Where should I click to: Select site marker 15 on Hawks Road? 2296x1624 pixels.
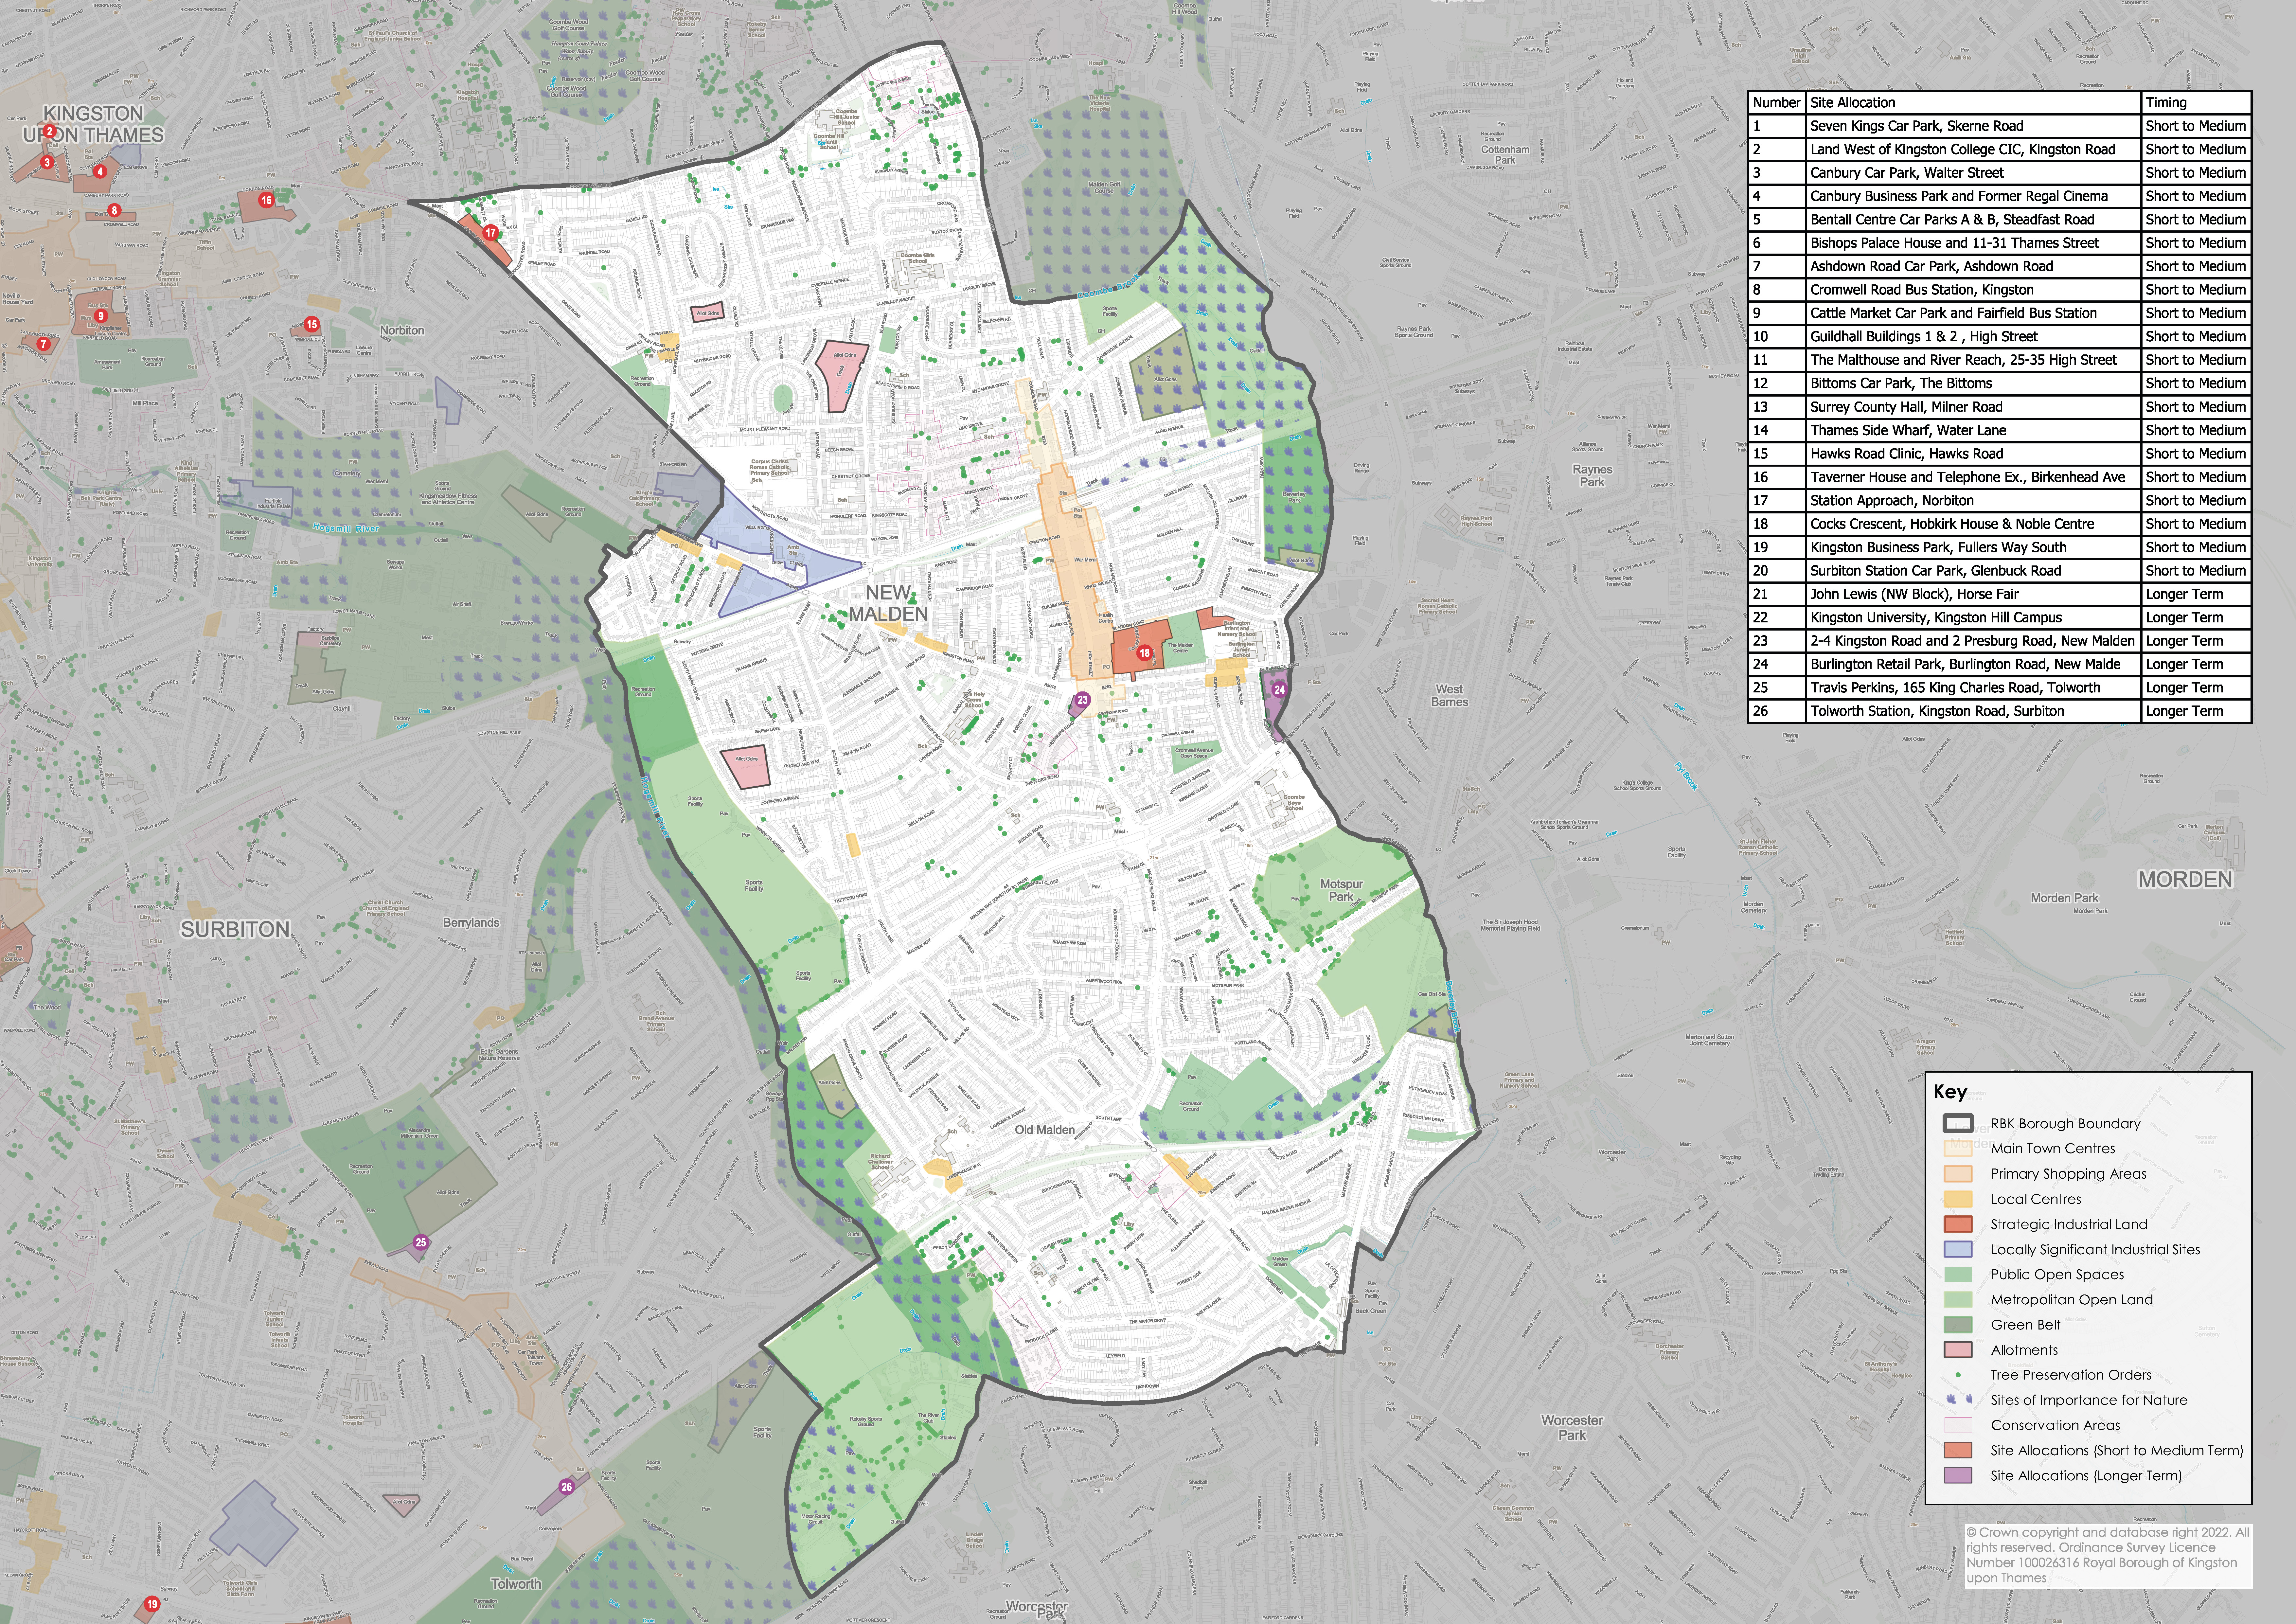coord(312,324)
